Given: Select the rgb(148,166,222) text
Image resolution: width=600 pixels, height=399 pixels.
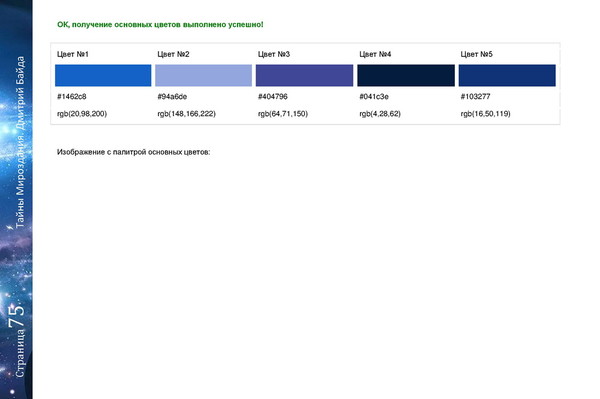Looking at the screenshot, I should (x=186, y=114).
